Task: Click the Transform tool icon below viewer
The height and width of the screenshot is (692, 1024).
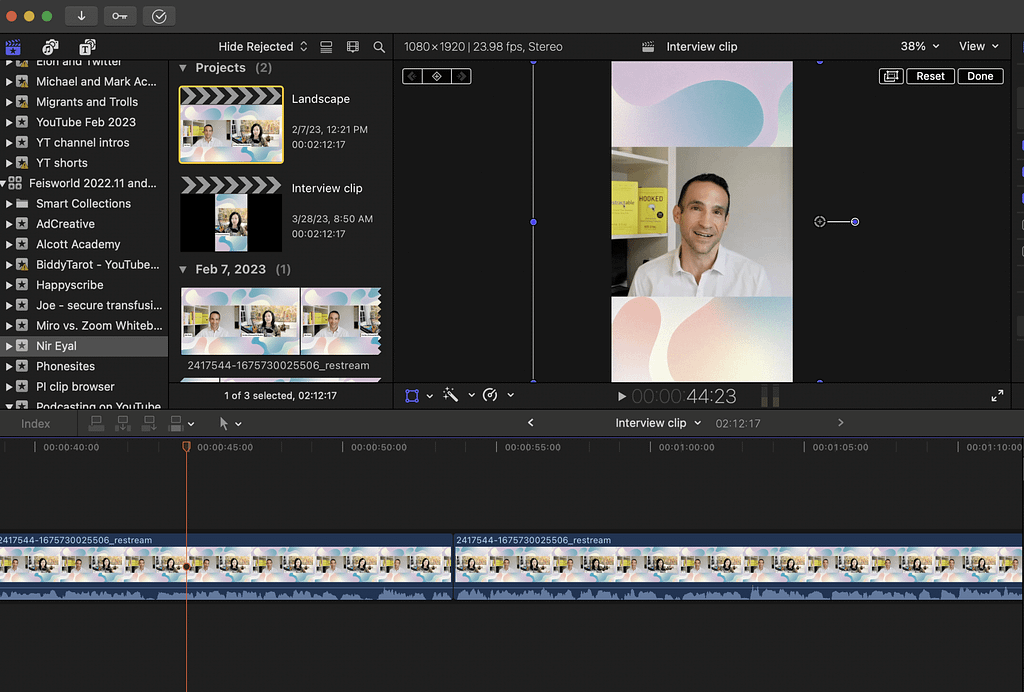Action: (412, 396)
